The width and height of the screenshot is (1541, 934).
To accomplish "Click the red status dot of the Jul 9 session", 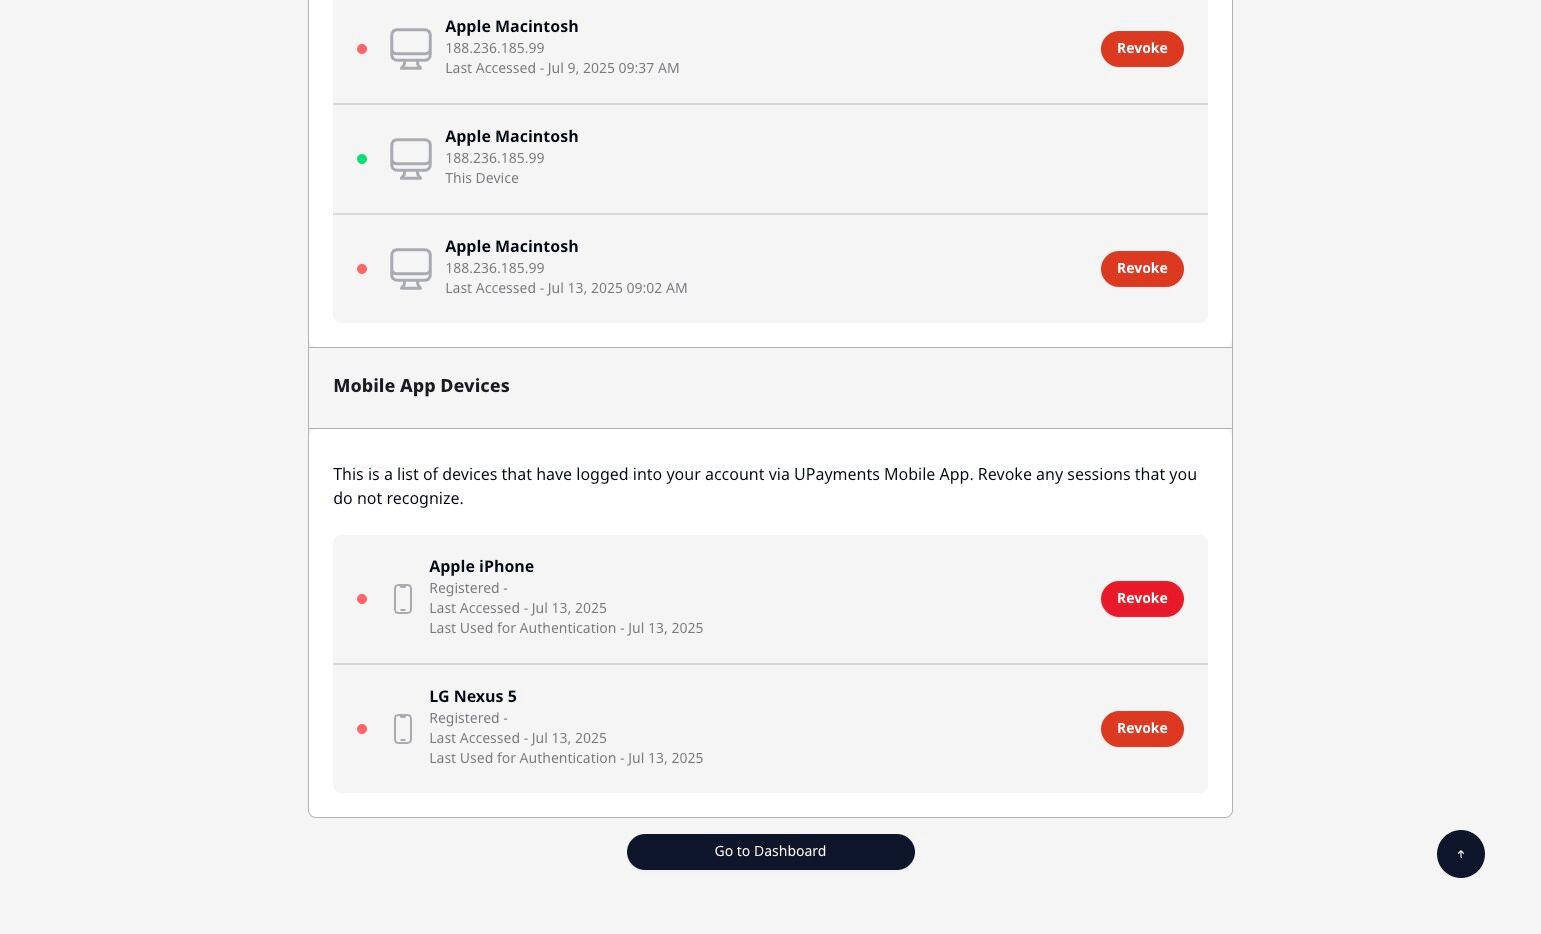I will point(362,49).
